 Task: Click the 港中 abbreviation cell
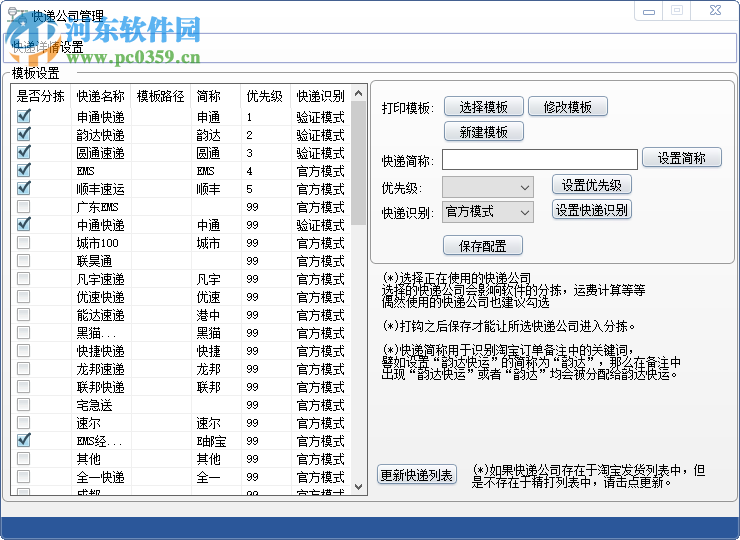pos(209,315)
